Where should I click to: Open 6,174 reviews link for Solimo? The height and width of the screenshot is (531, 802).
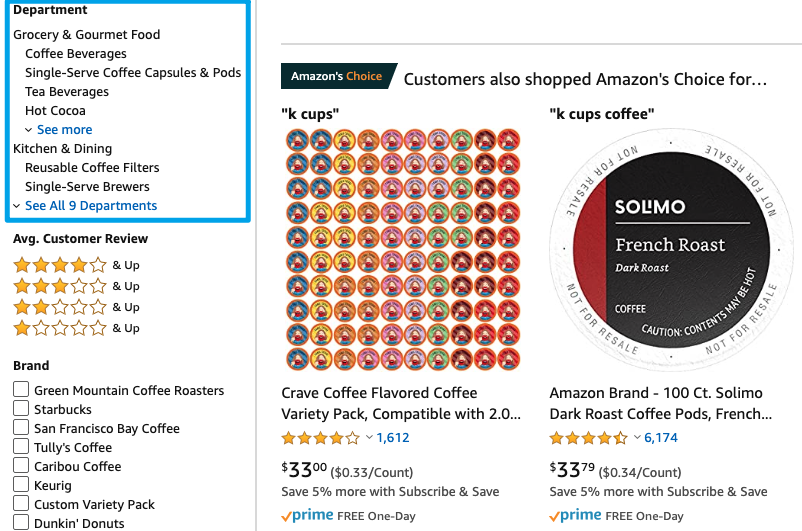coord(661,438)
